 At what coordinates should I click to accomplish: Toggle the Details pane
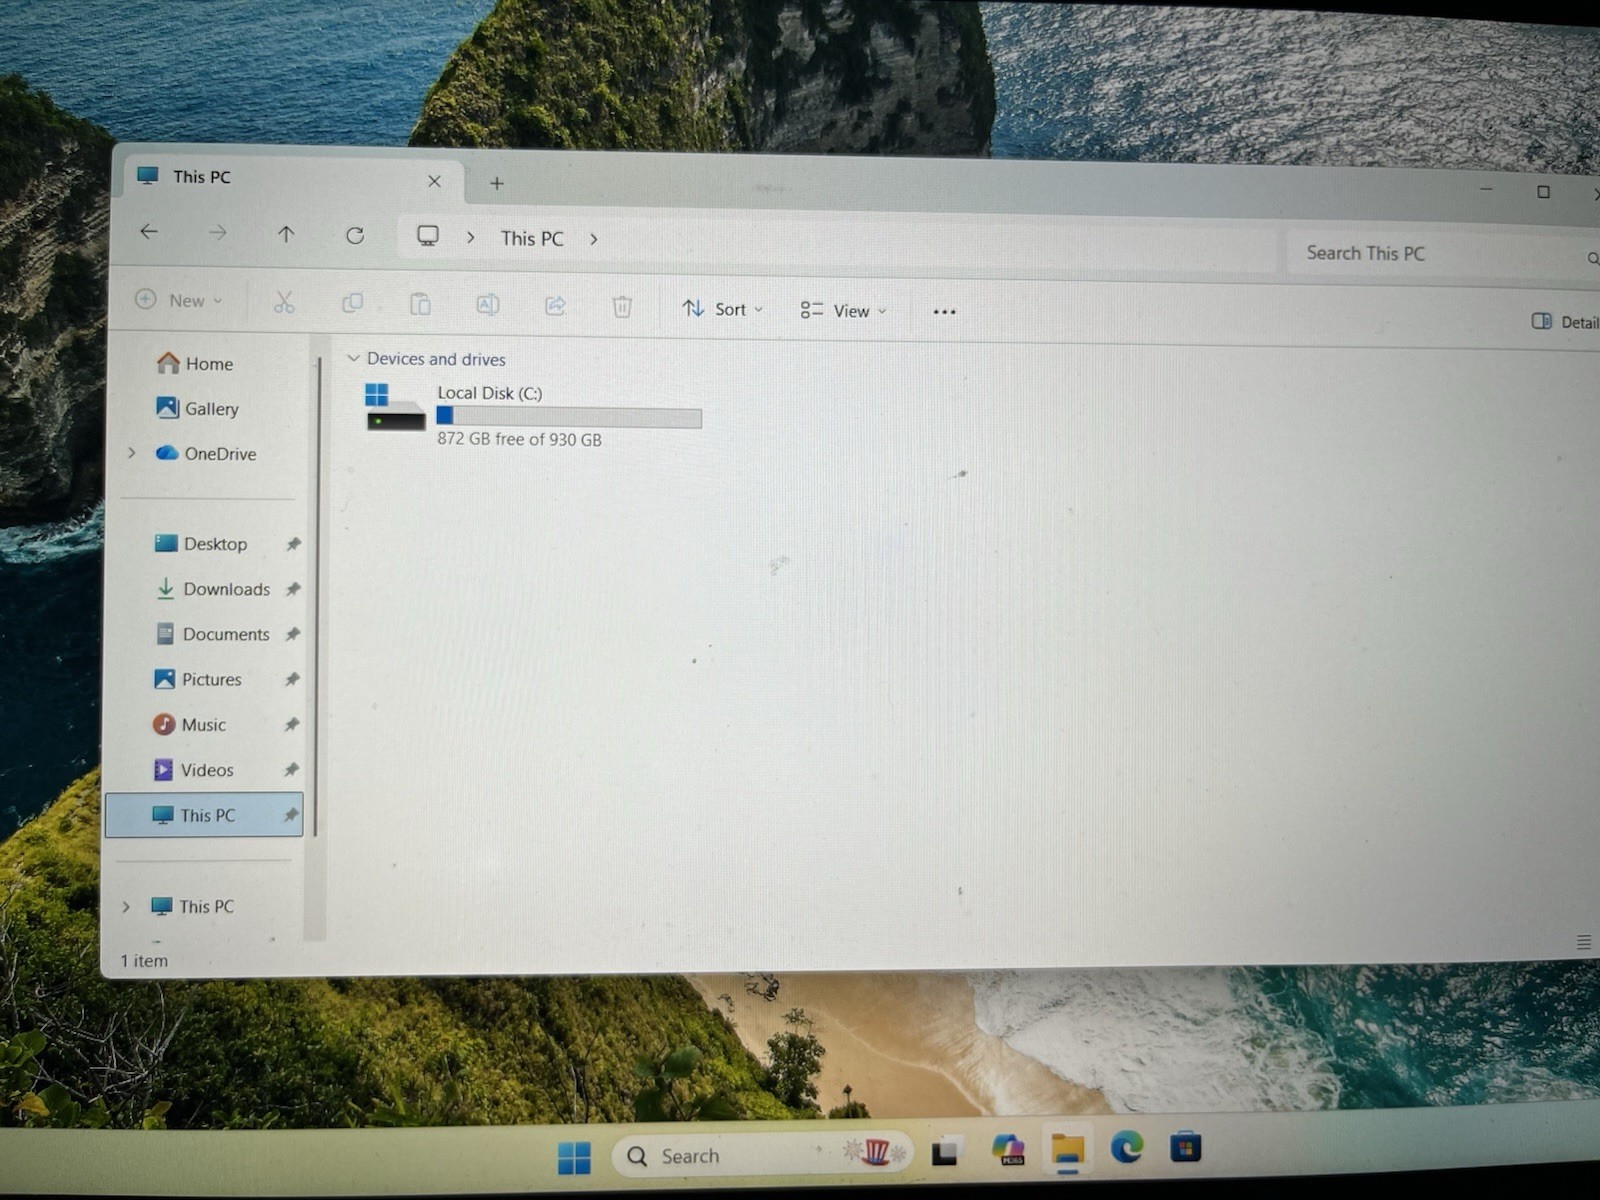[1566, 321]
